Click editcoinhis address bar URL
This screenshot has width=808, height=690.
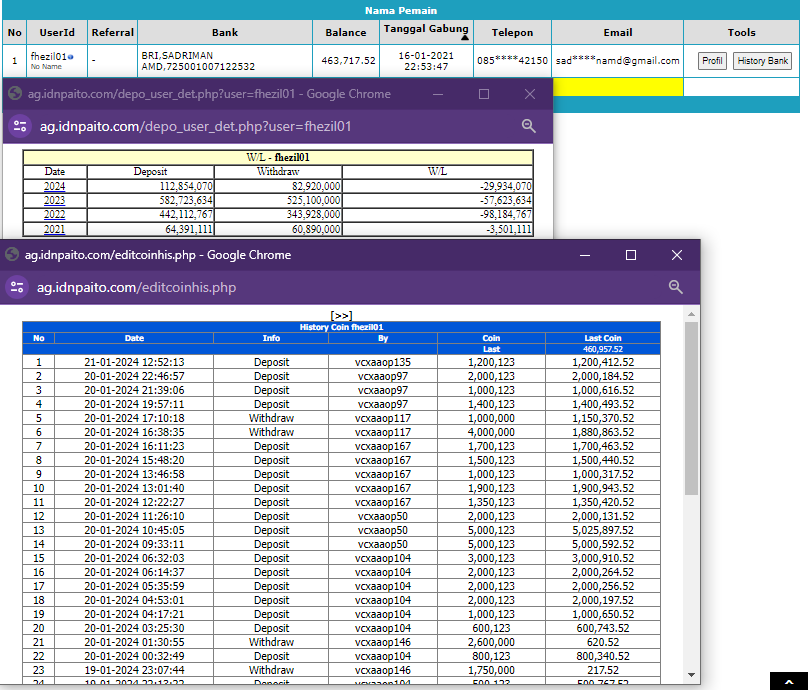(136, 287)
